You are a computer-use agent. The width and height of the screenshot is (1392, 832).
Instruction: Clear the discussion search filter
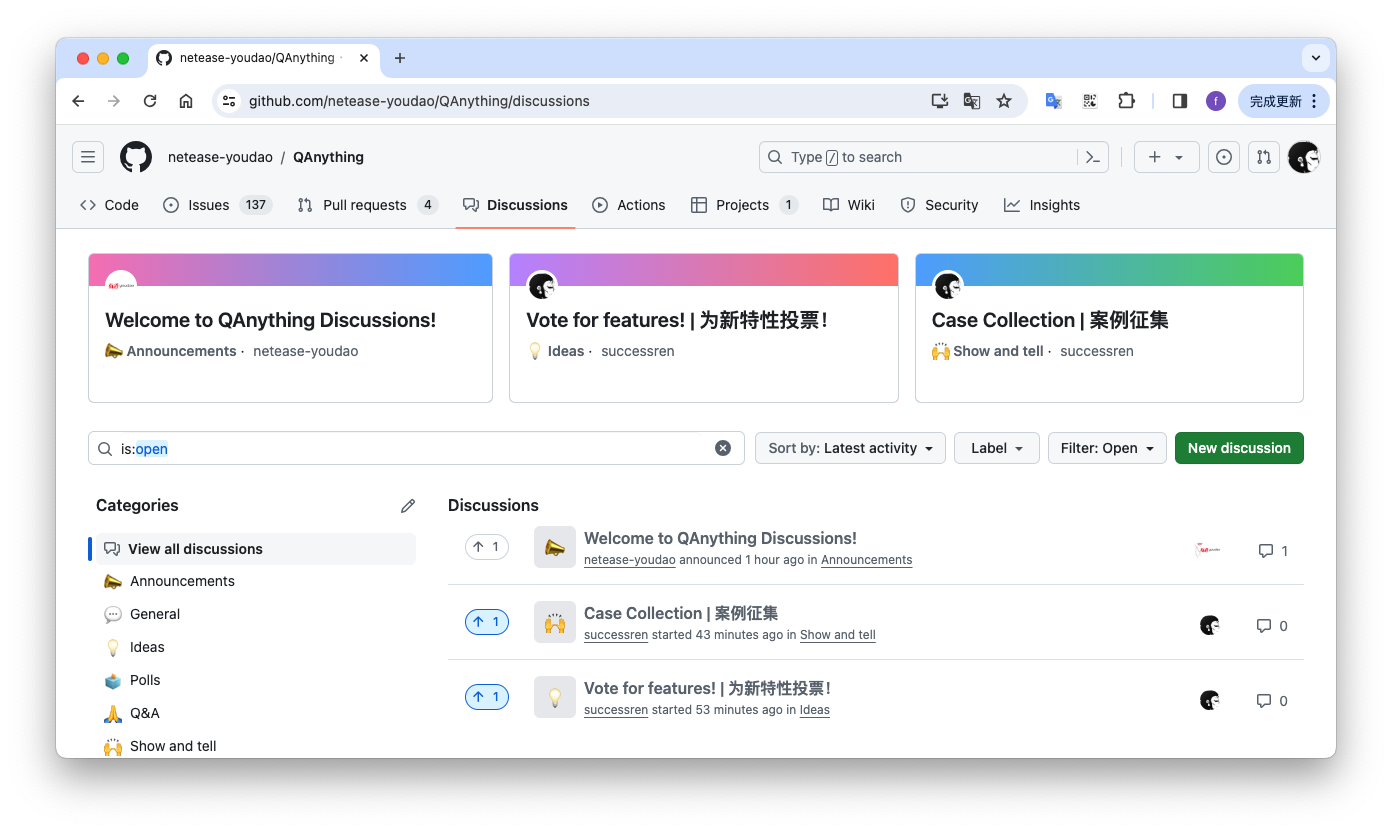[x=723, y=448]
